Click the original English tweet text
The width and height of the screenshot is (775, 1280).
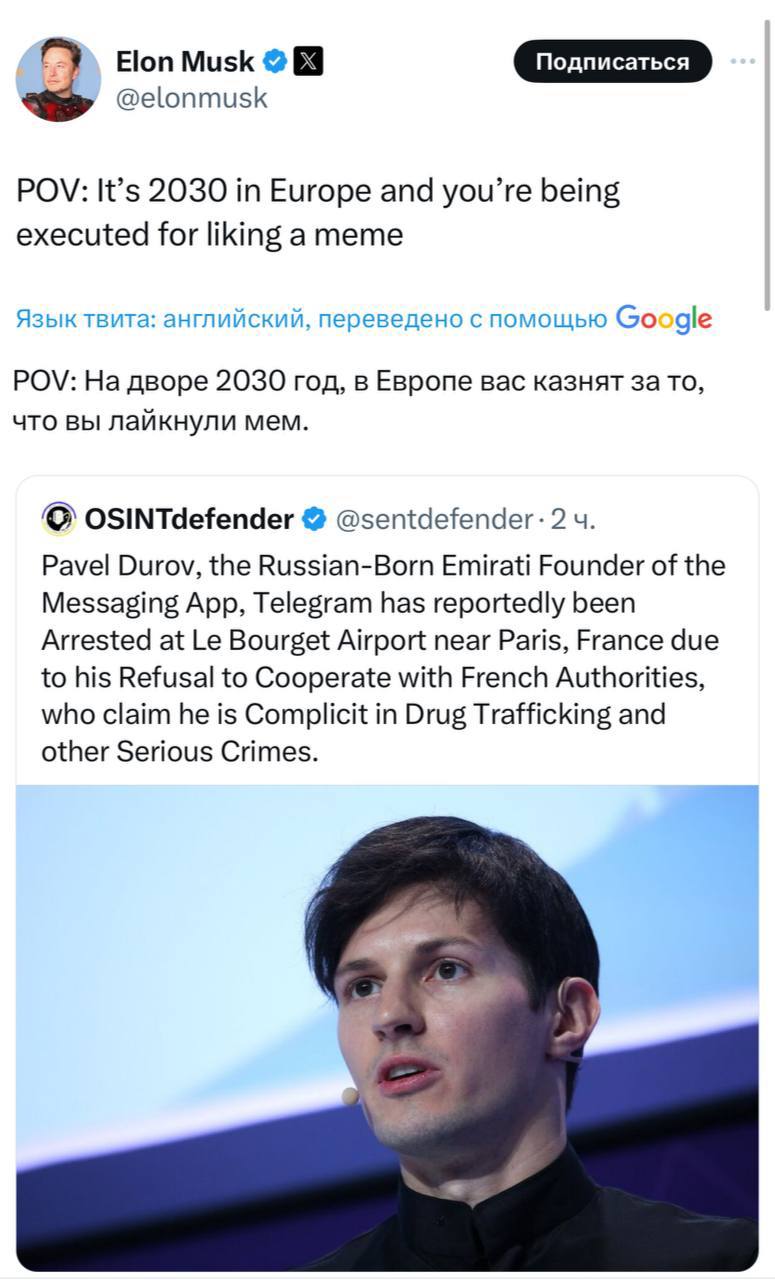click(318, 212)
